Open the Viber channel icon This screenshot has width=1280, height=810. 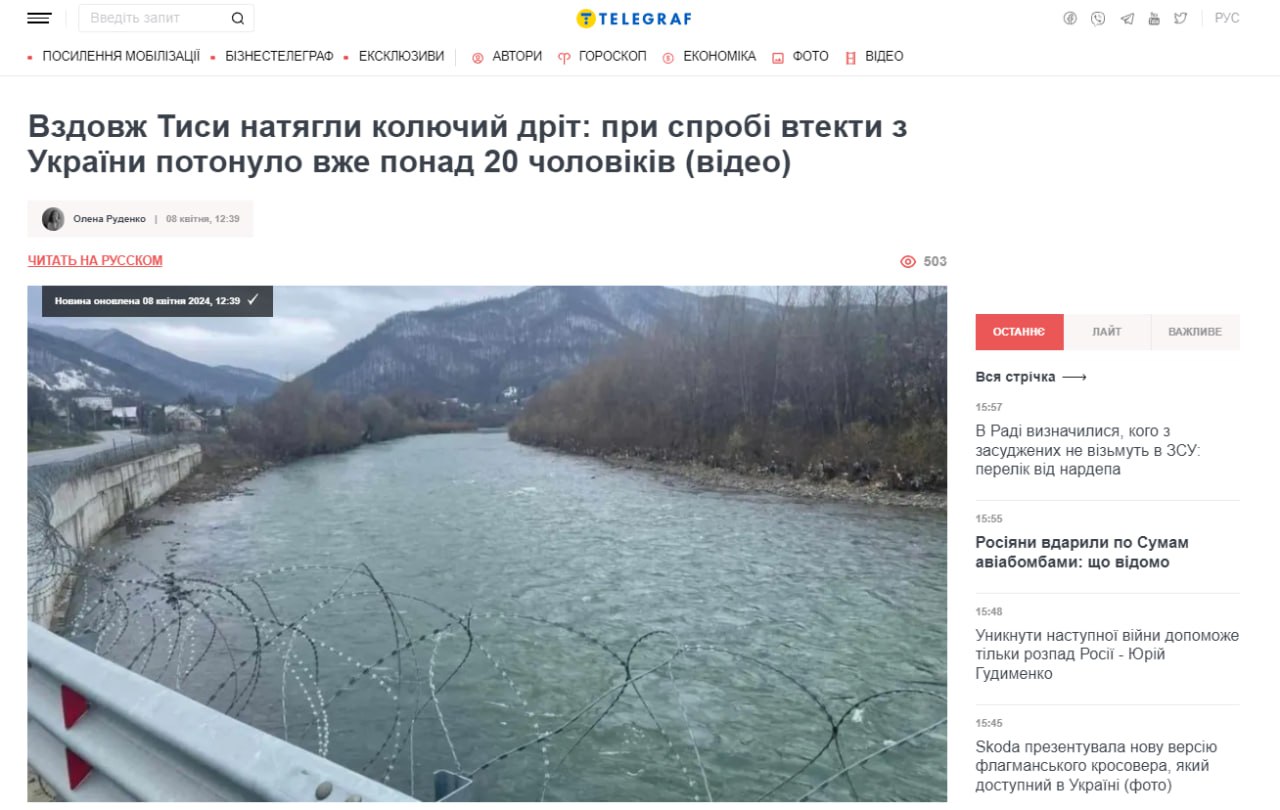1098,18
